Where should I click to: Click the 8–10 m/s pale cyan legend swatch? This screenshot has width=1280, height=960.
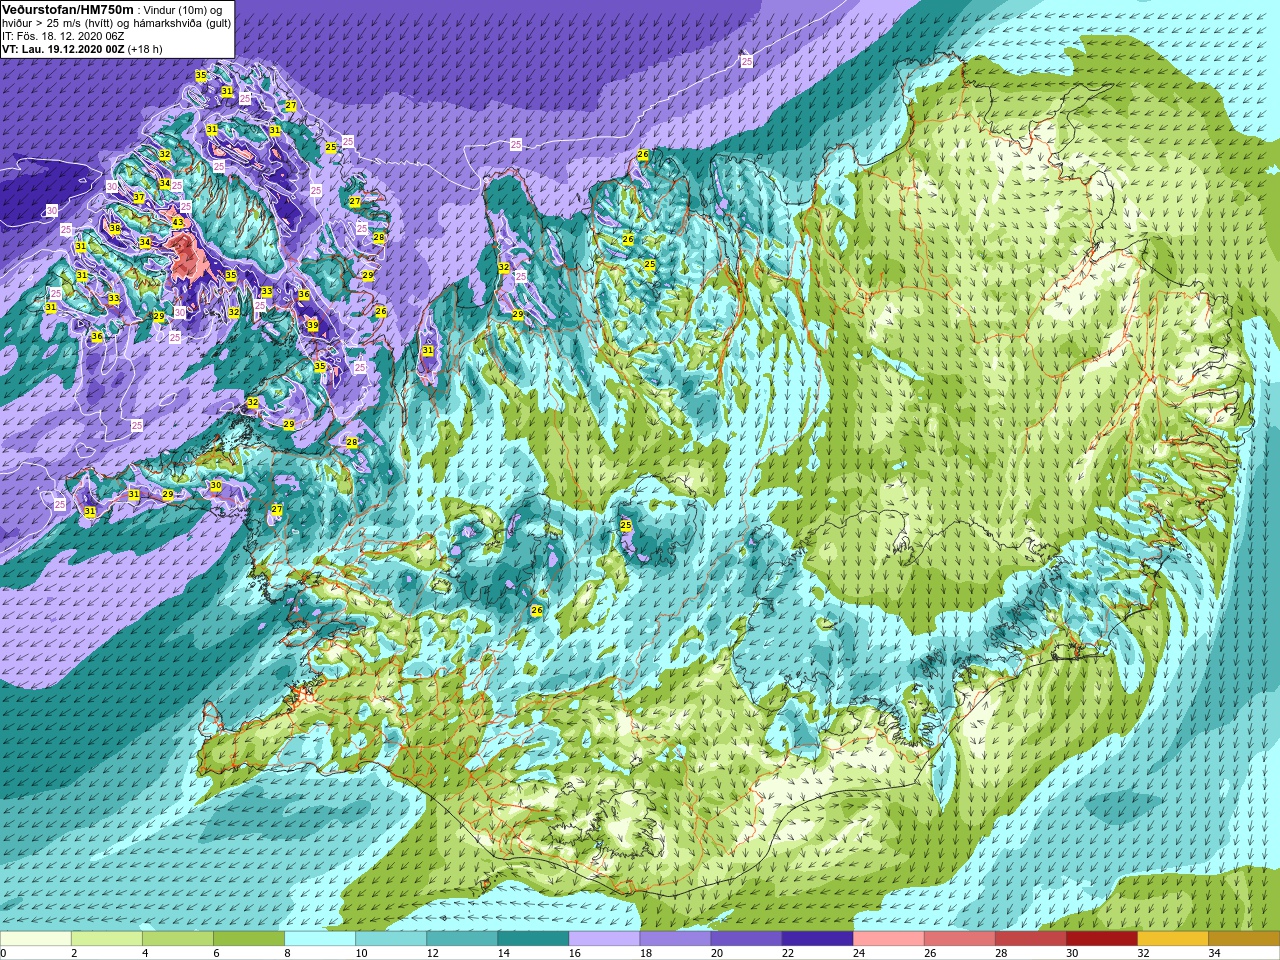[x=320, y=939]
